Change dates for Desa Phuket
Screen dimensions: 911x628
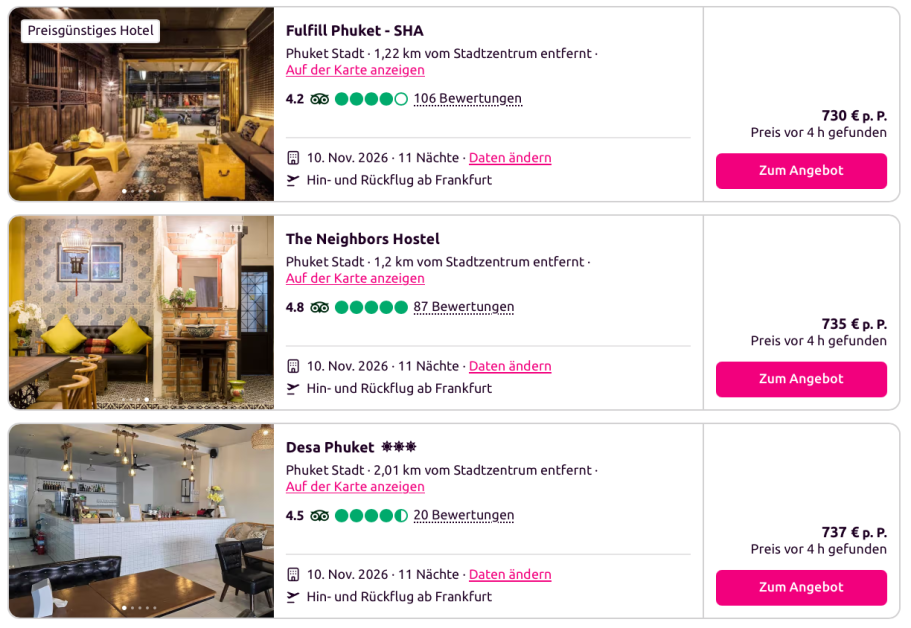[x=510, y=575]
